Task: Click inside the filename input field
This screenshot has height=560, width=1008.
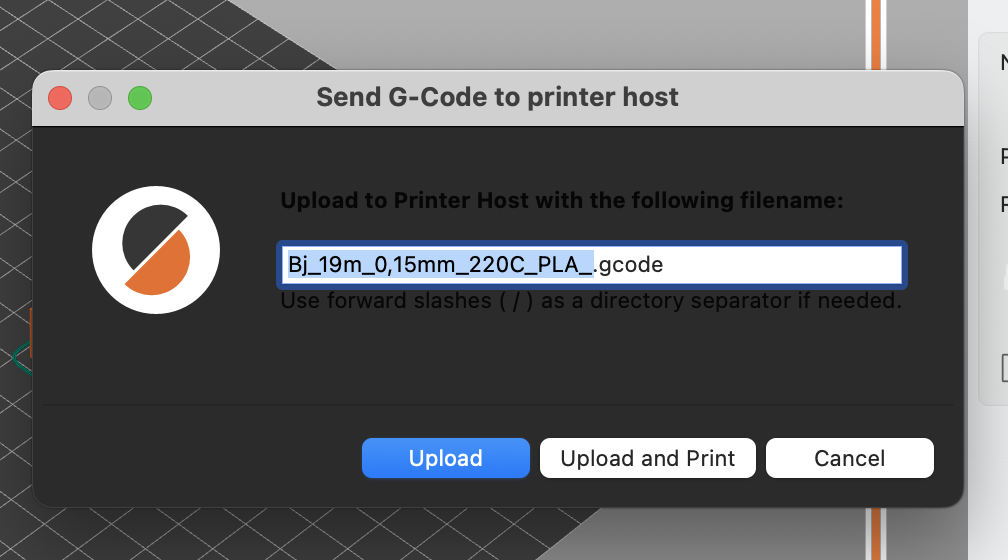Action: coord(591,264)
